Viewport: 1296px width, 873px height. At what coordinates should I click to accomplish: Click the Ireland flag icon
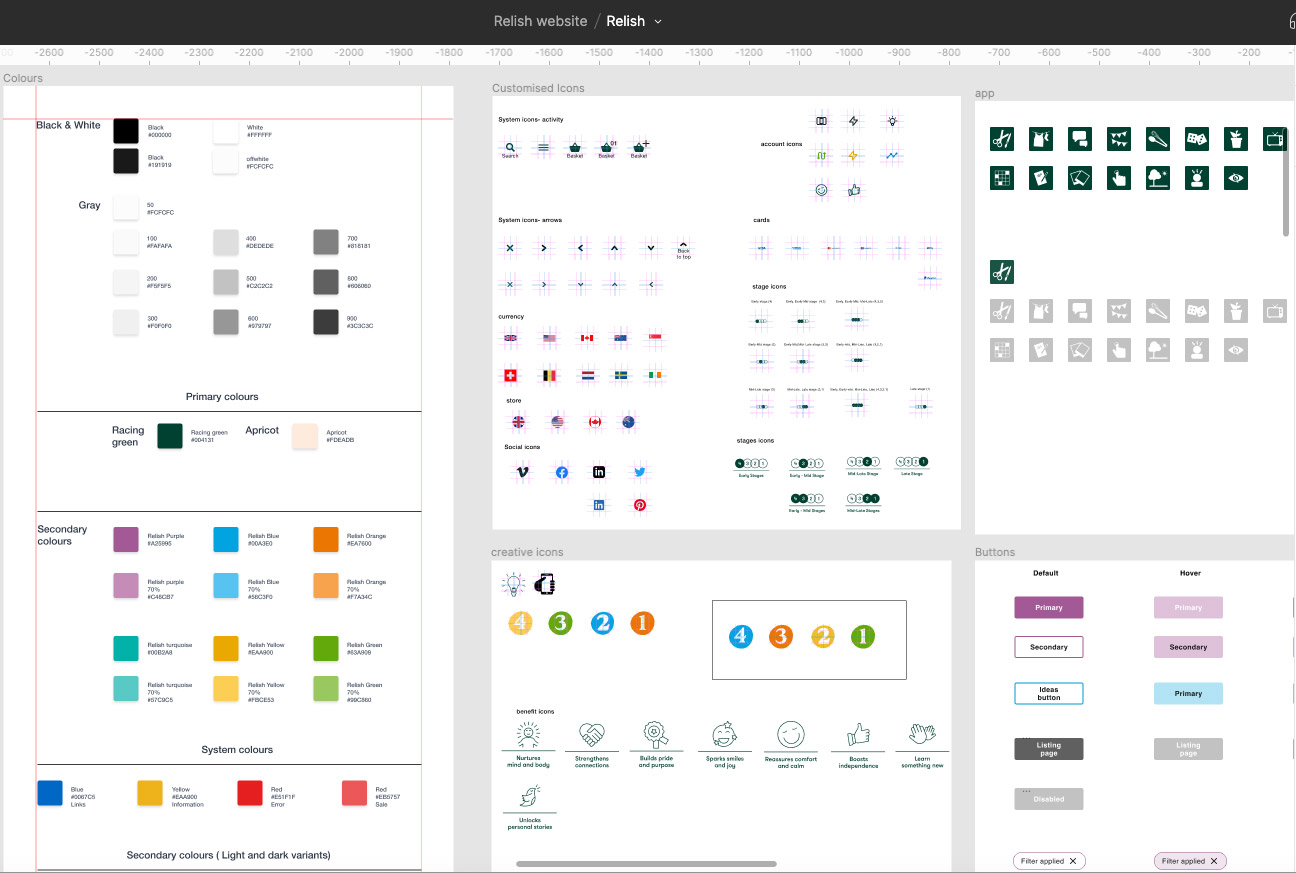(654, 376)
